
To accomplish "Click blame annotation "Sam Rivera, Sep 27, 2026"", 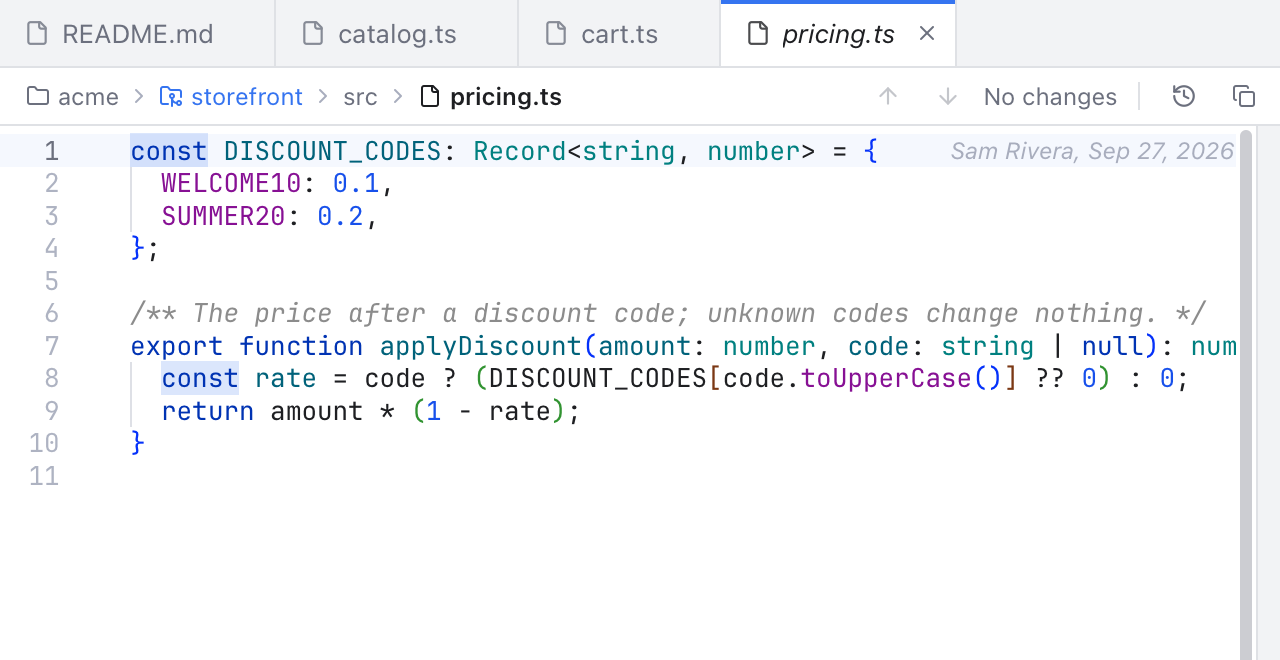I will [x=1092, y=151].
